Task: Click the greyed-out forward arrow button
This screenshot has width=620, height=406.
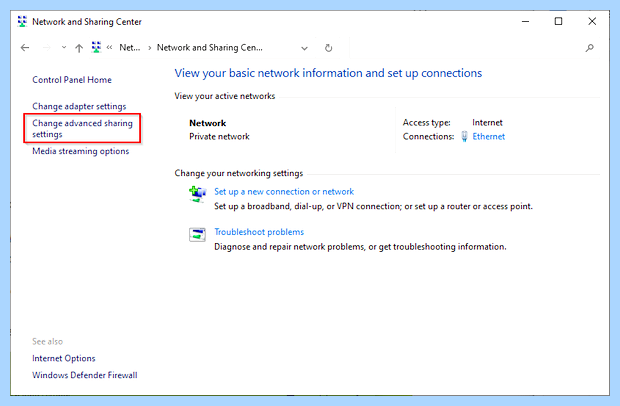Action: (47, 48)
